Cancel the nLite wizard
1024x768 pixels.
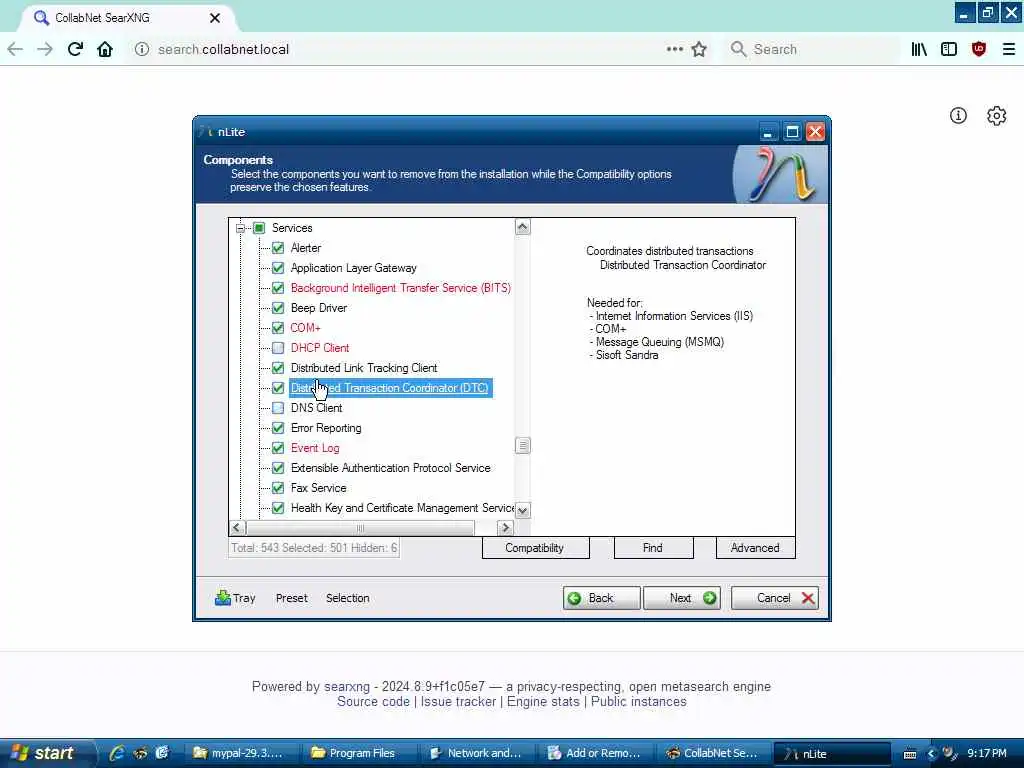[775, 598]
